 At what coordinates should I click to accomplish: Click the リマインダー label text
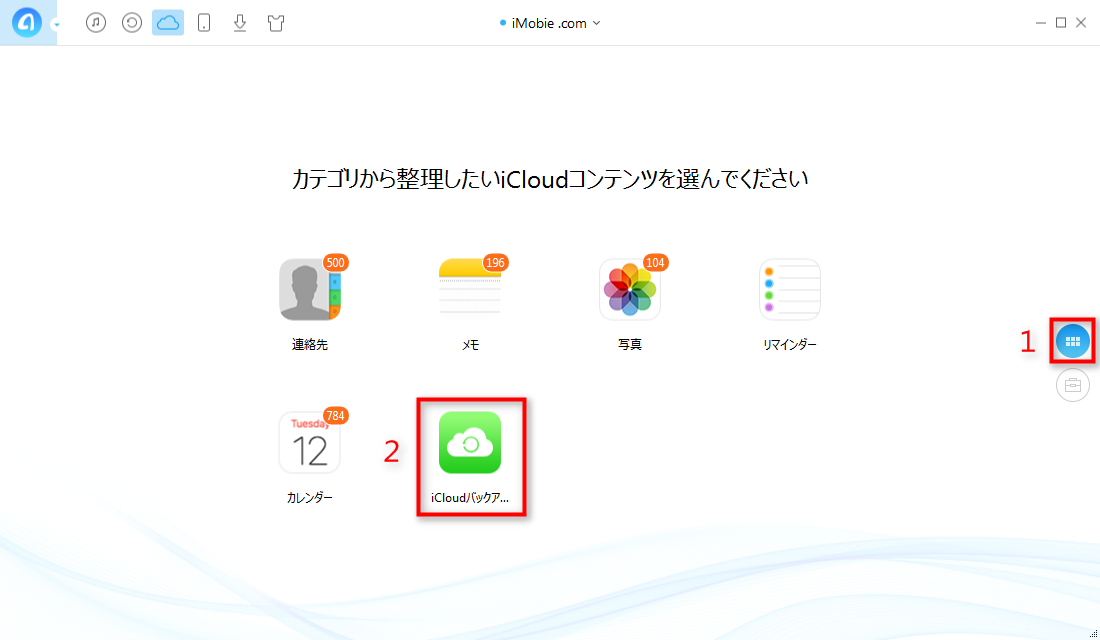click(790, 345)
